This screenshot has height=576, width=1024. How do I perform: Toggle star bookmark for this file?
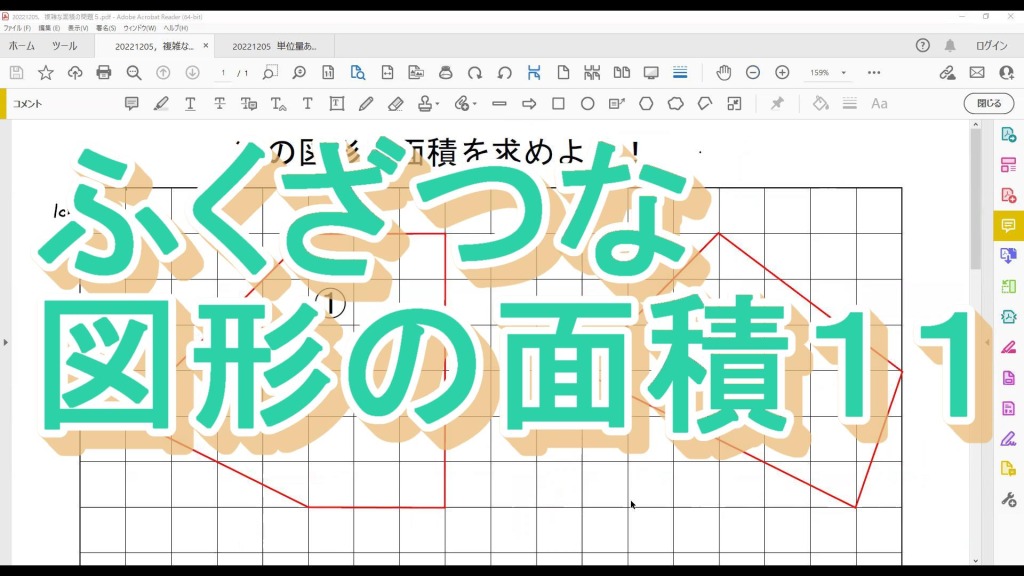[x=46, y=73]
